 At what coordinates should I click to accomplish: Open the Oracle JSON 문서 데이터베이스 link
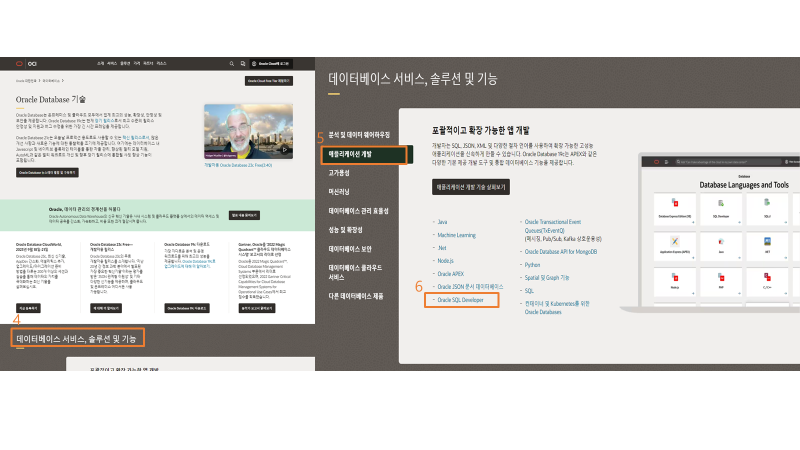coord(470,287)
